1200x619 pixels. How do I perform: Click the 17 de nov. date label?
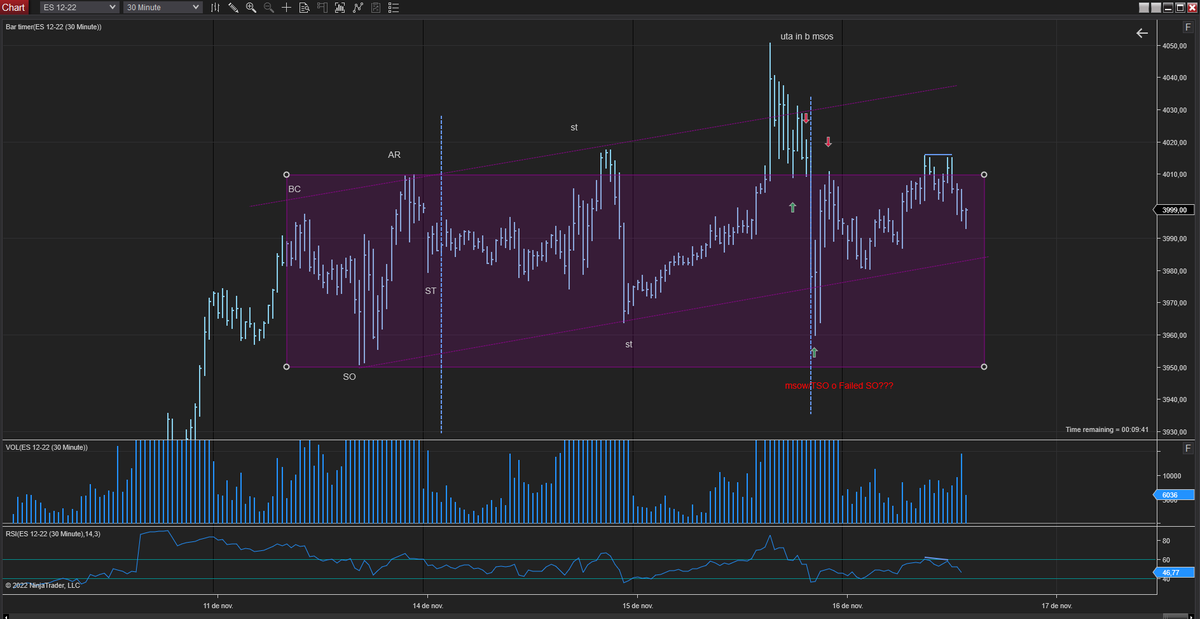tap(1056, 606)
